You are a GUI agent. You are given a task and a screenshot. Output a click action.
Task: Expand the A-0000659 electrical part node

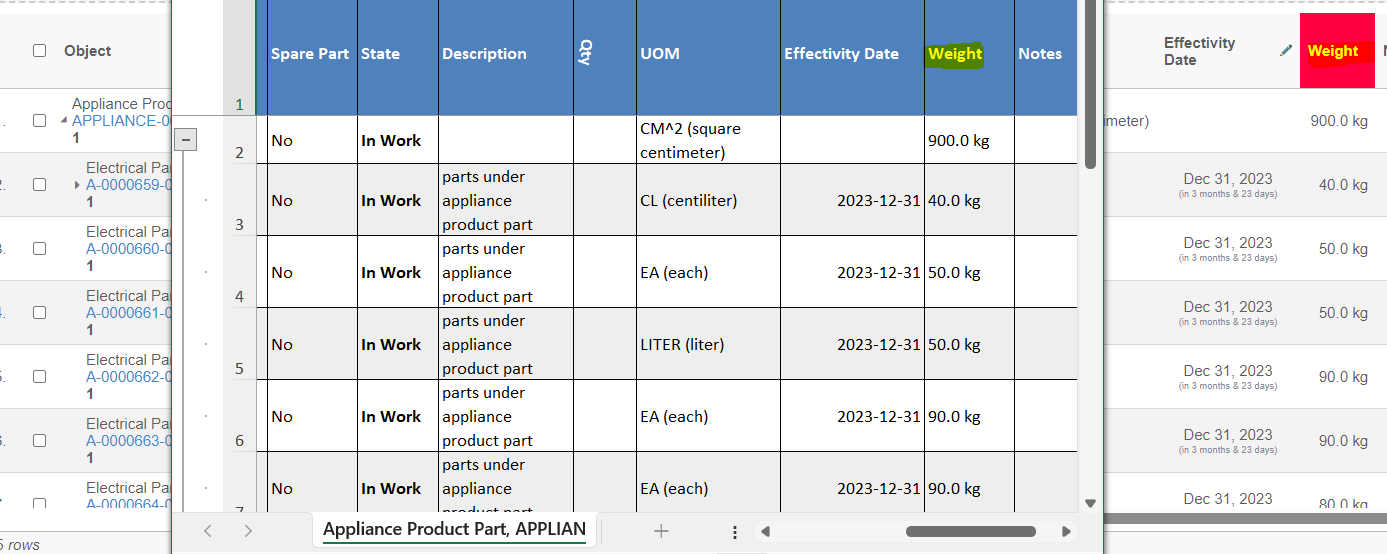pos(78,185)
